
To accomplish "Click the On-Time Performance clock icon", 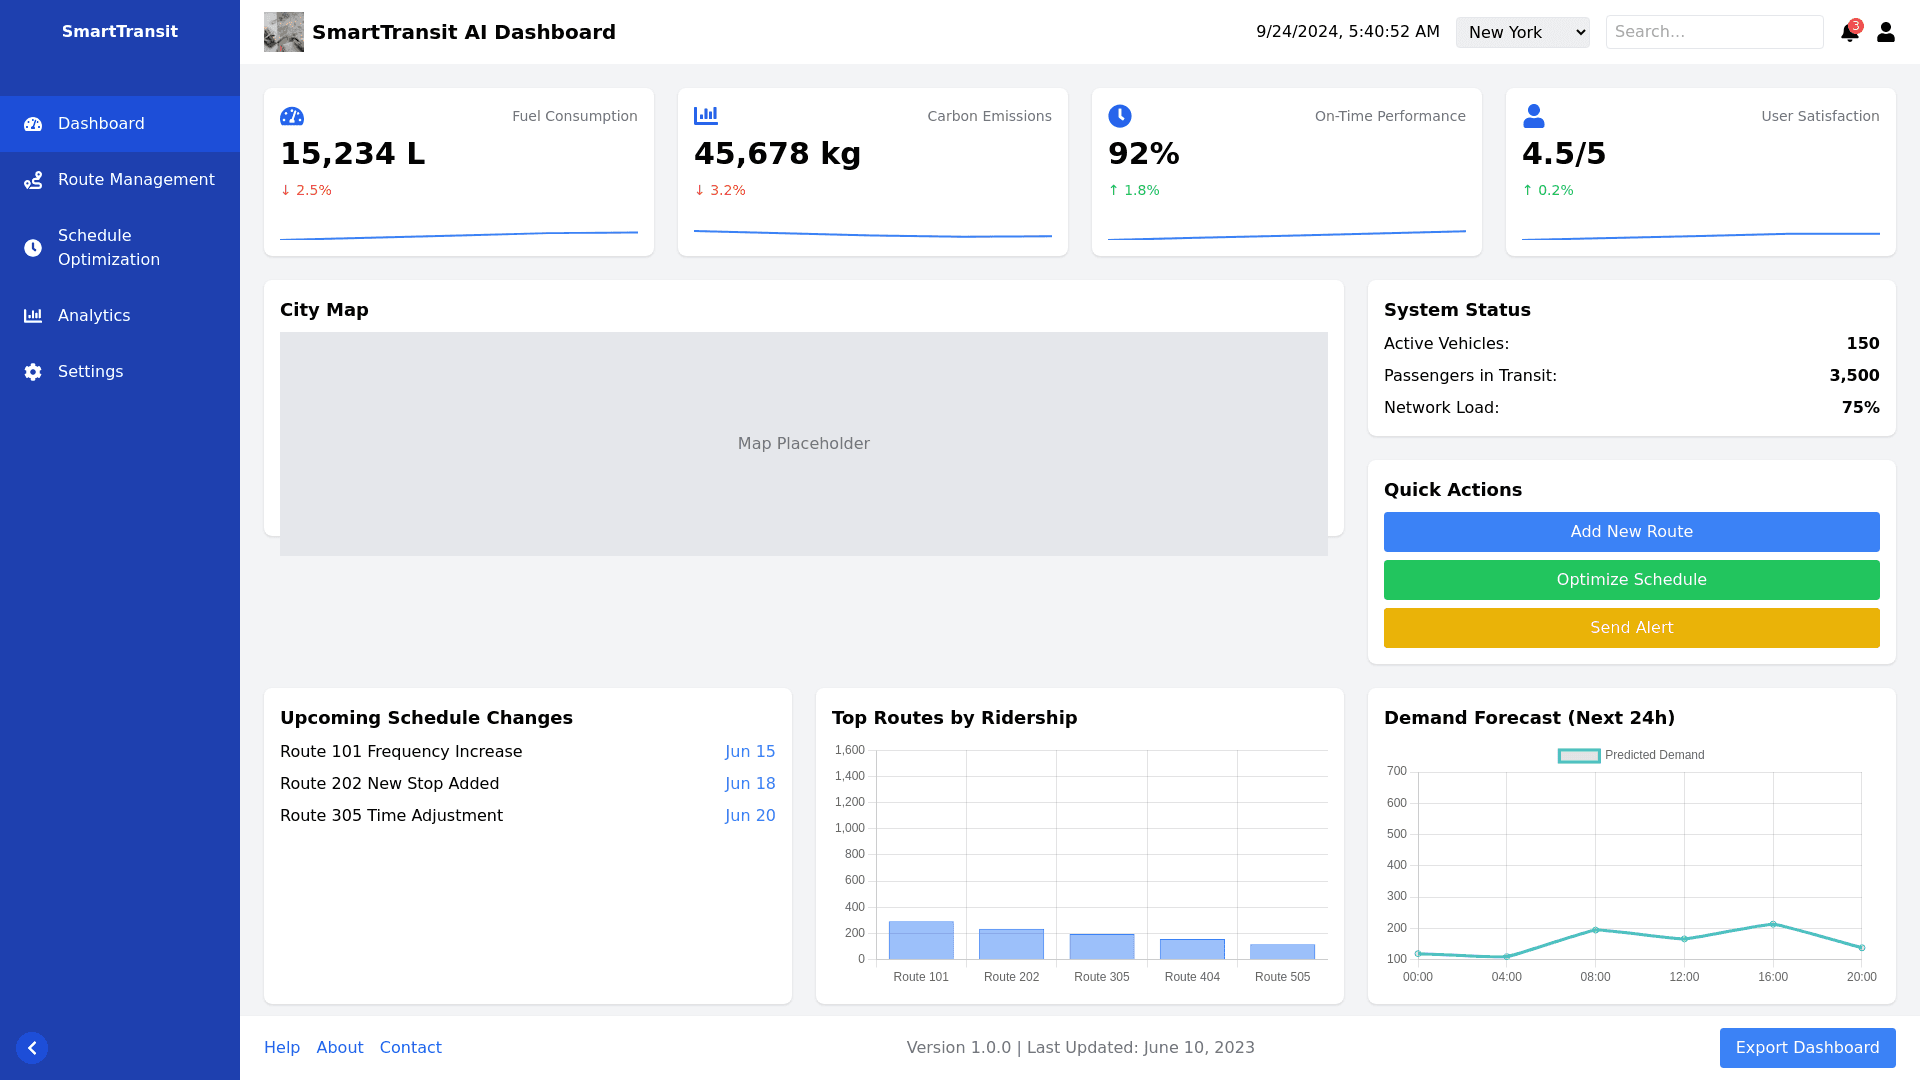I will 1120,116.
